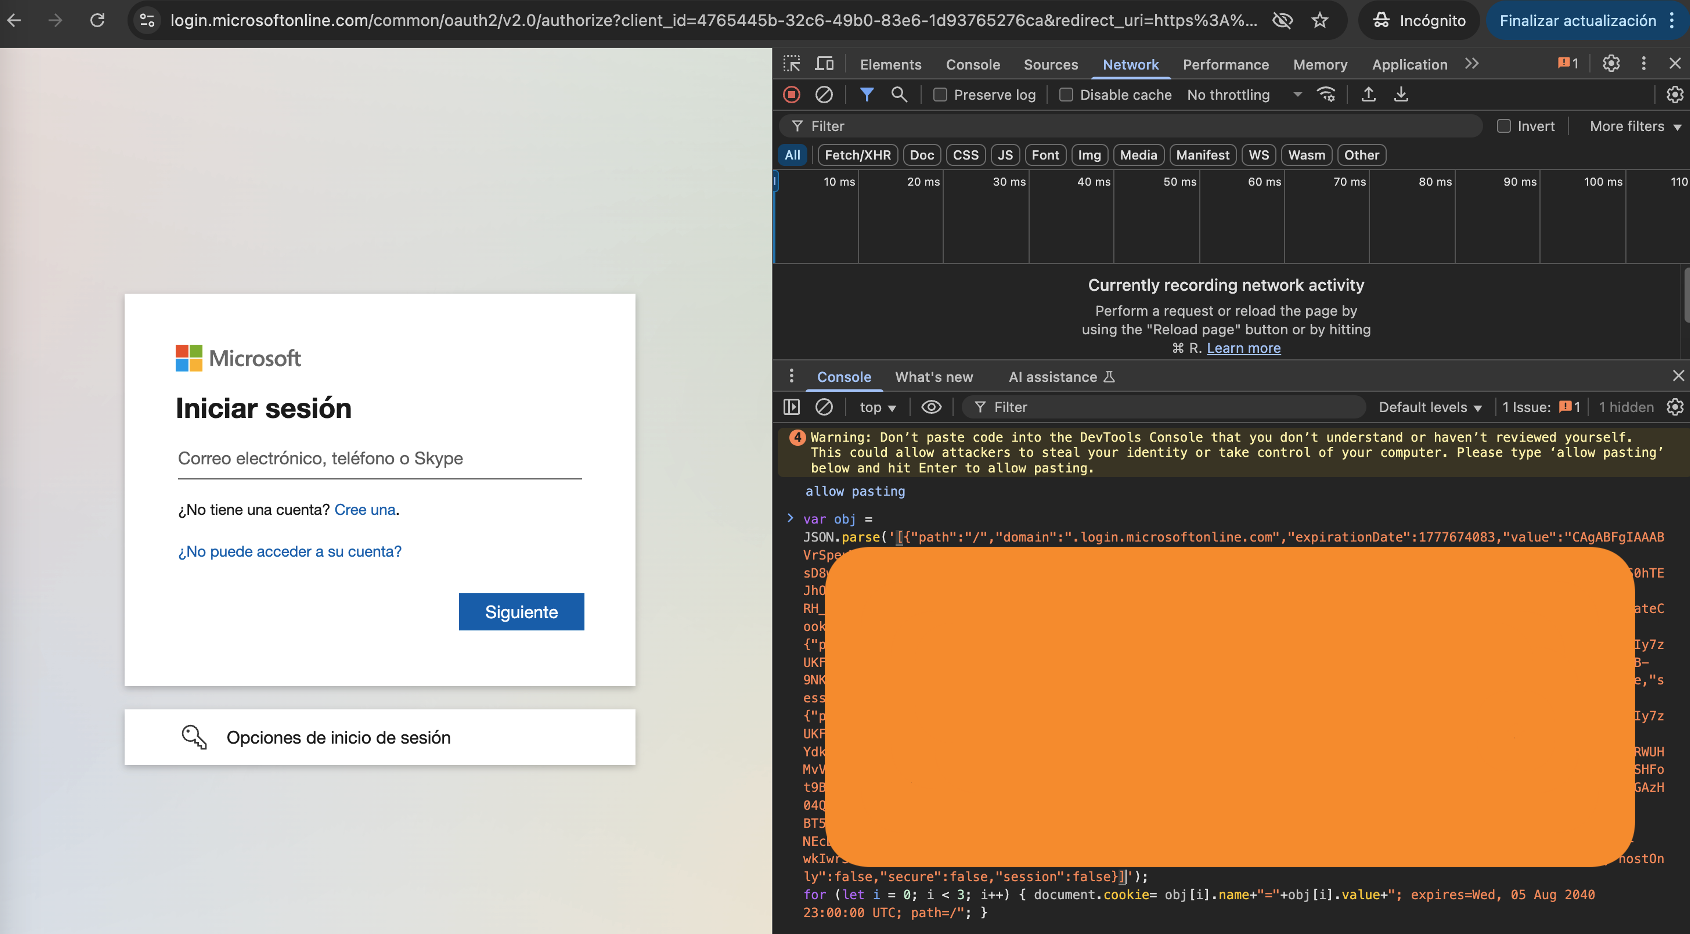Open console settings gear icon
Screen dimensions: 1690x934
pyautogui.click(x=1675, y=407)
